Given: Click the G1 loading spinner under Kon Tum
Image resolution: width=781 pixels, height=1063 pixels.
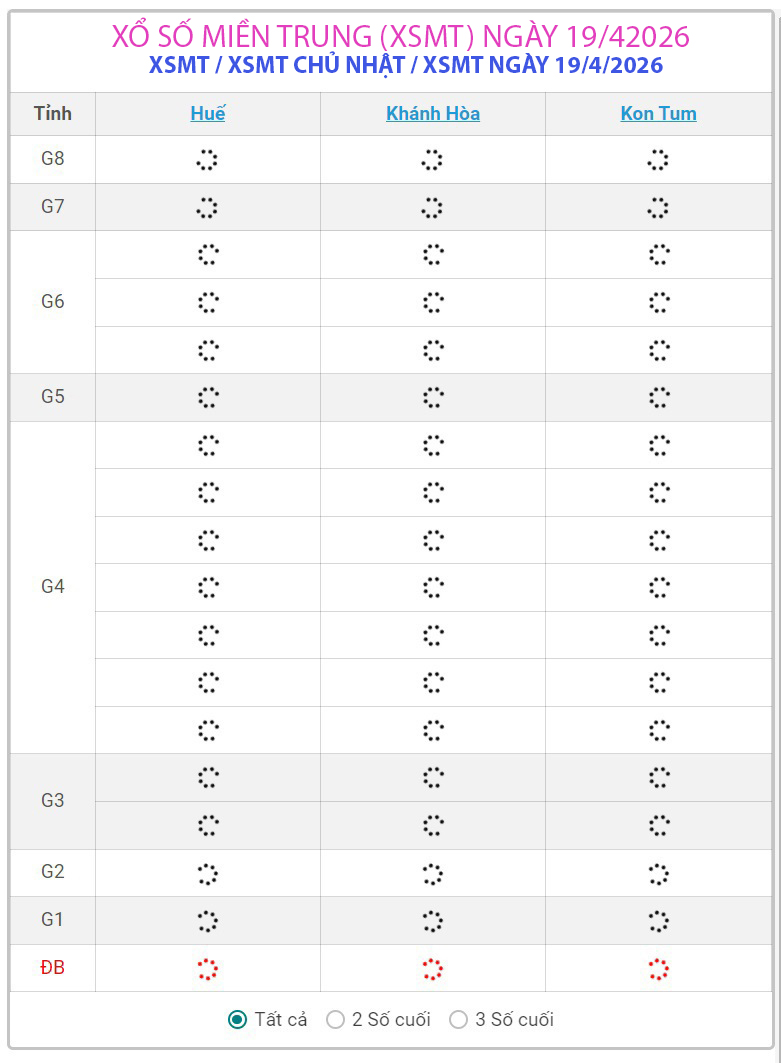Looking at the screenshot, I should coord(658,921).
